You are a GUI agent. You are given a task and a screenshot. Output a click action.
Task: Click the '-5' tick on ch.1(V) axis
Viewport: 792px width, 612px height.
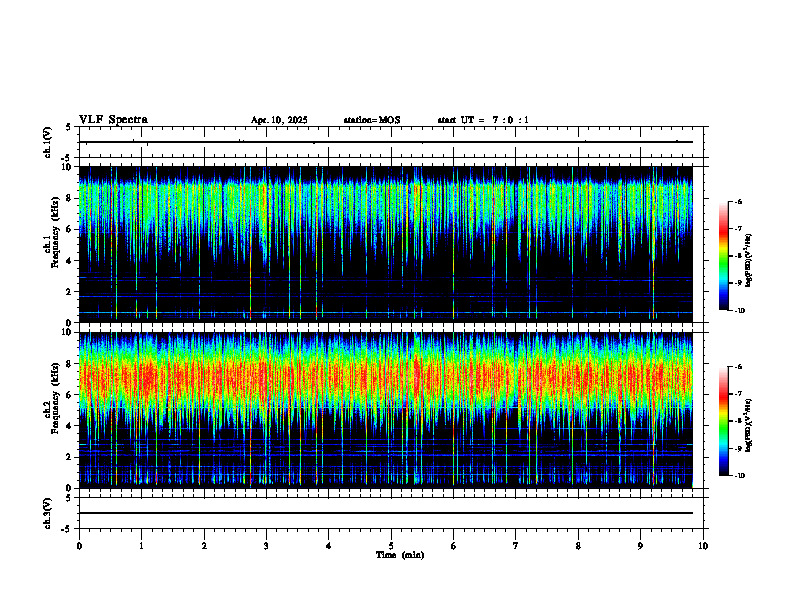click(x=66, y=158)
